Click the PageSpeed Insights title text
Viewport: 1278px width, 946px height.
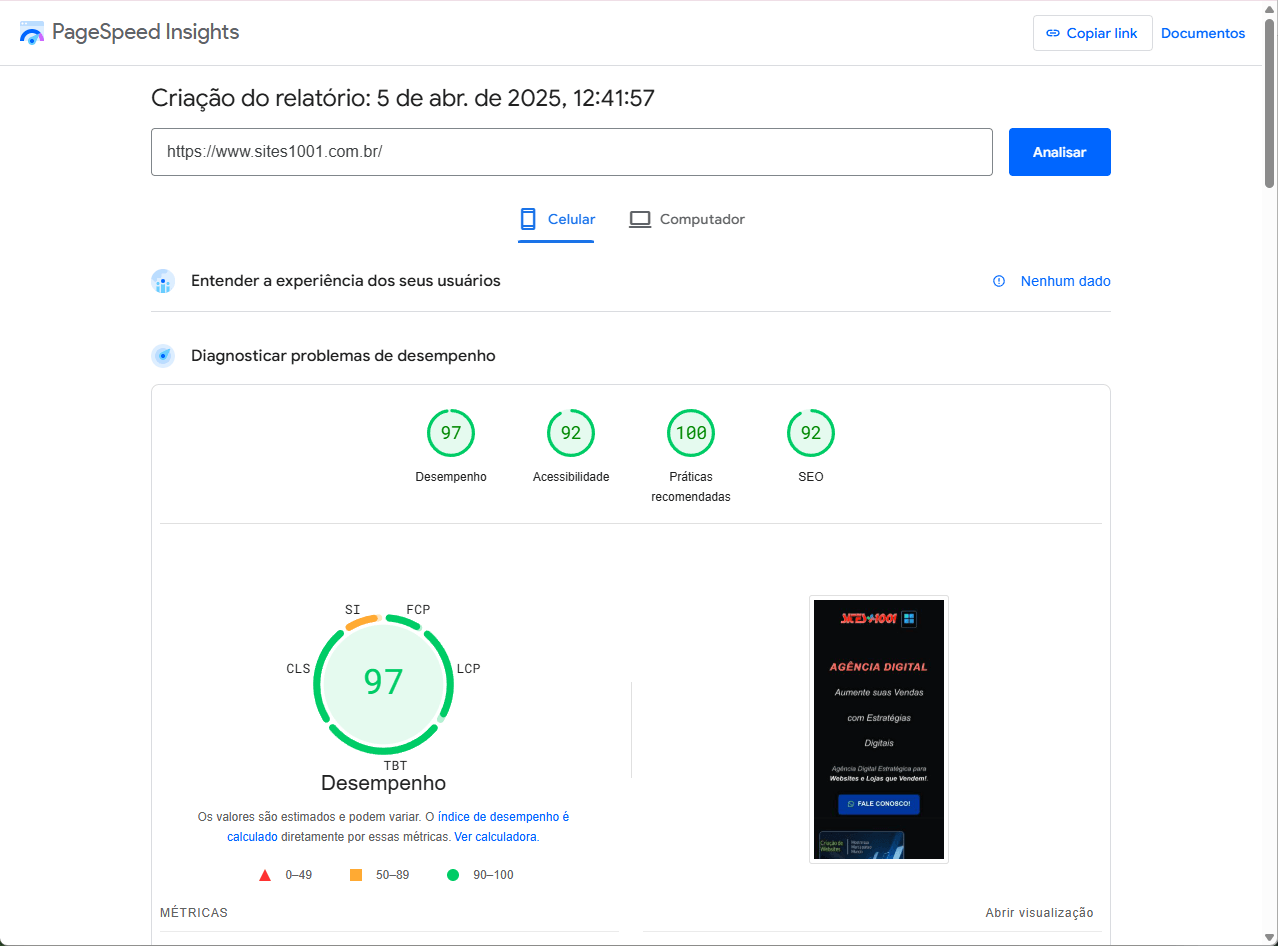coord(146,32)
